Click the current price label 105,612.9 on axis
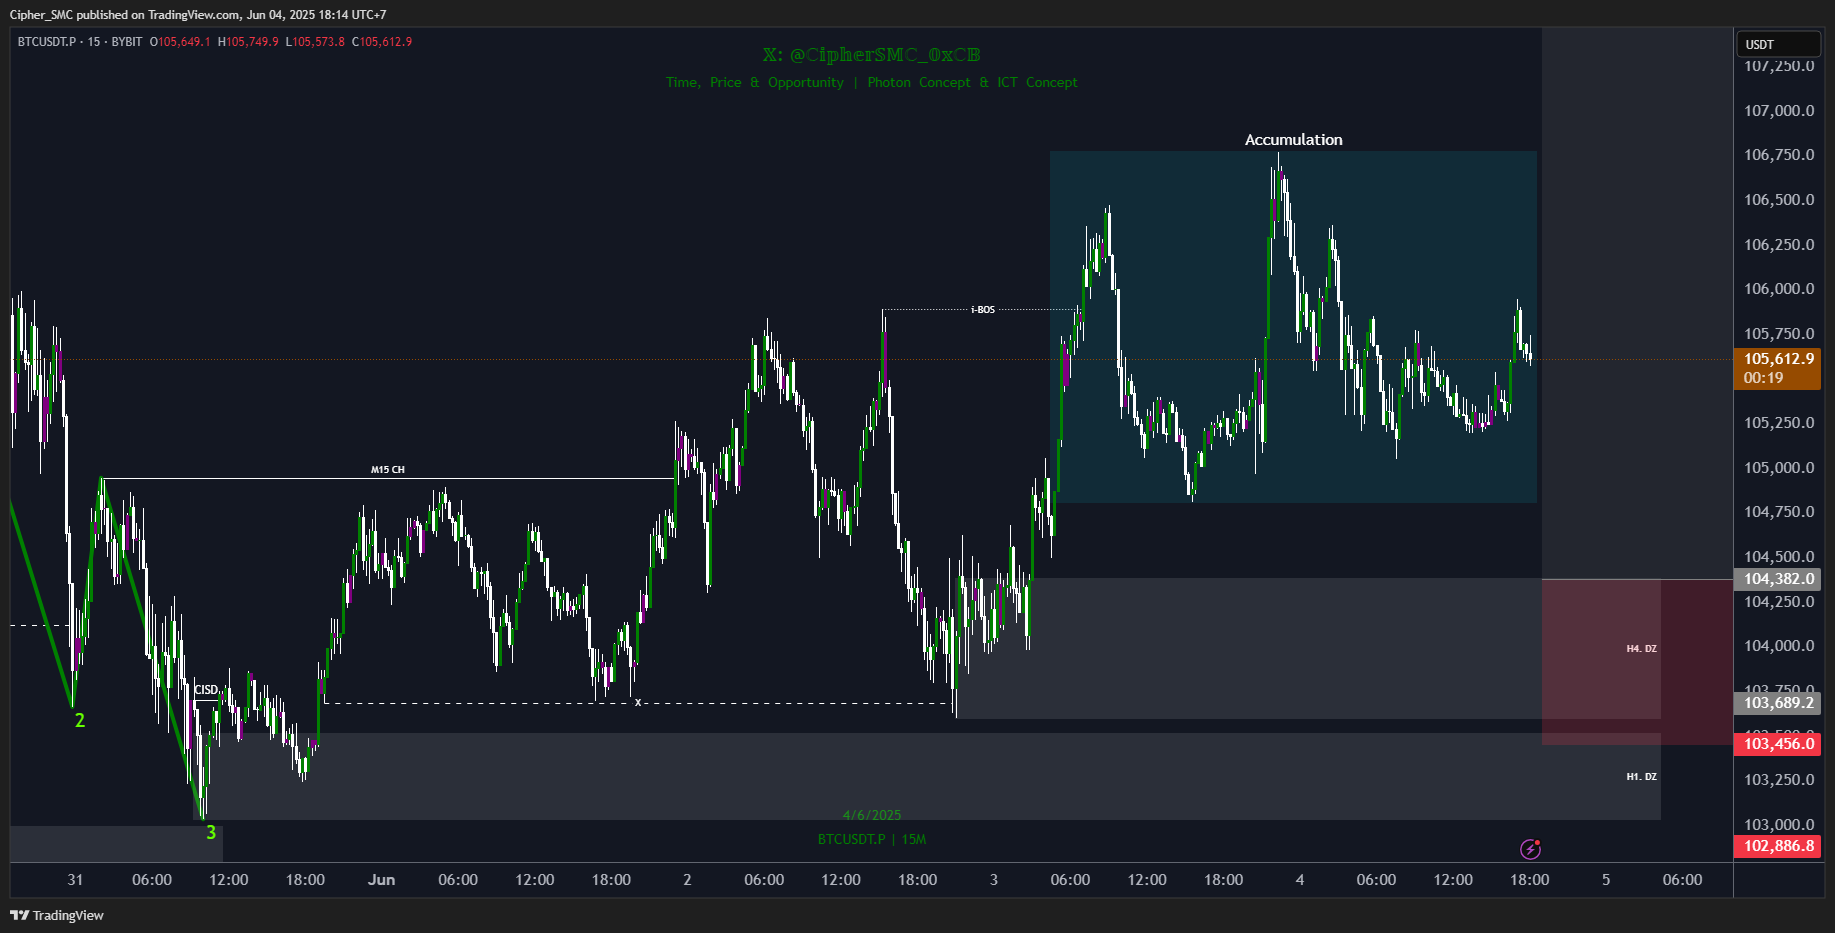The image size is (1835, 933). click(1778, 359)
